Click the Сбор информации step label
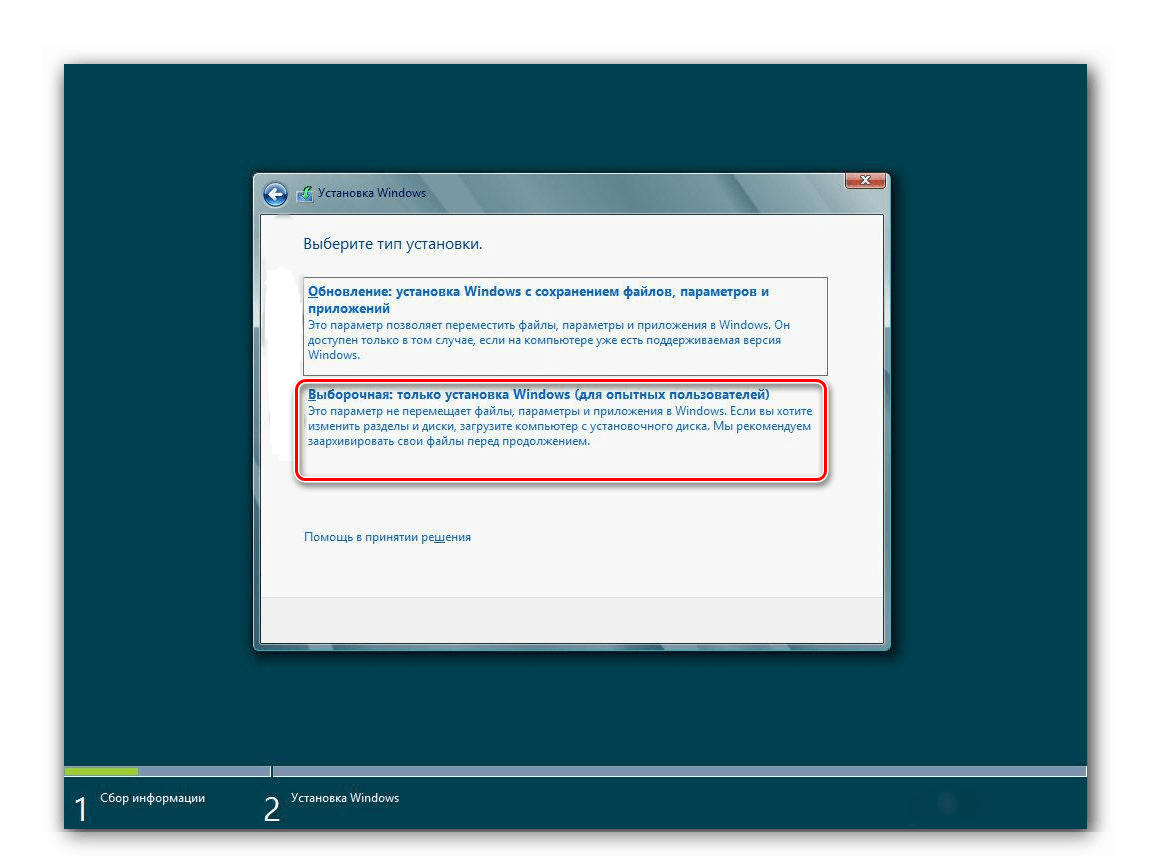 [x=153, y=798]
